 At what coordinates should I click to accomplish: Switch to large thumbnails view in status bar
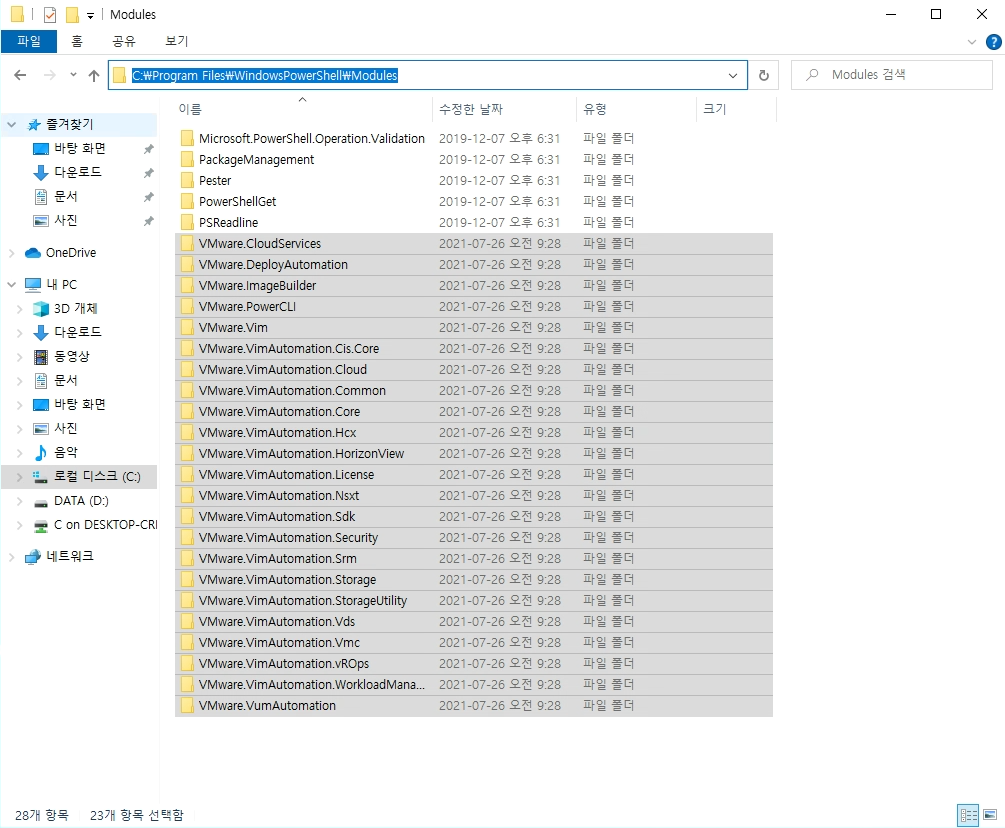(989, 814)
